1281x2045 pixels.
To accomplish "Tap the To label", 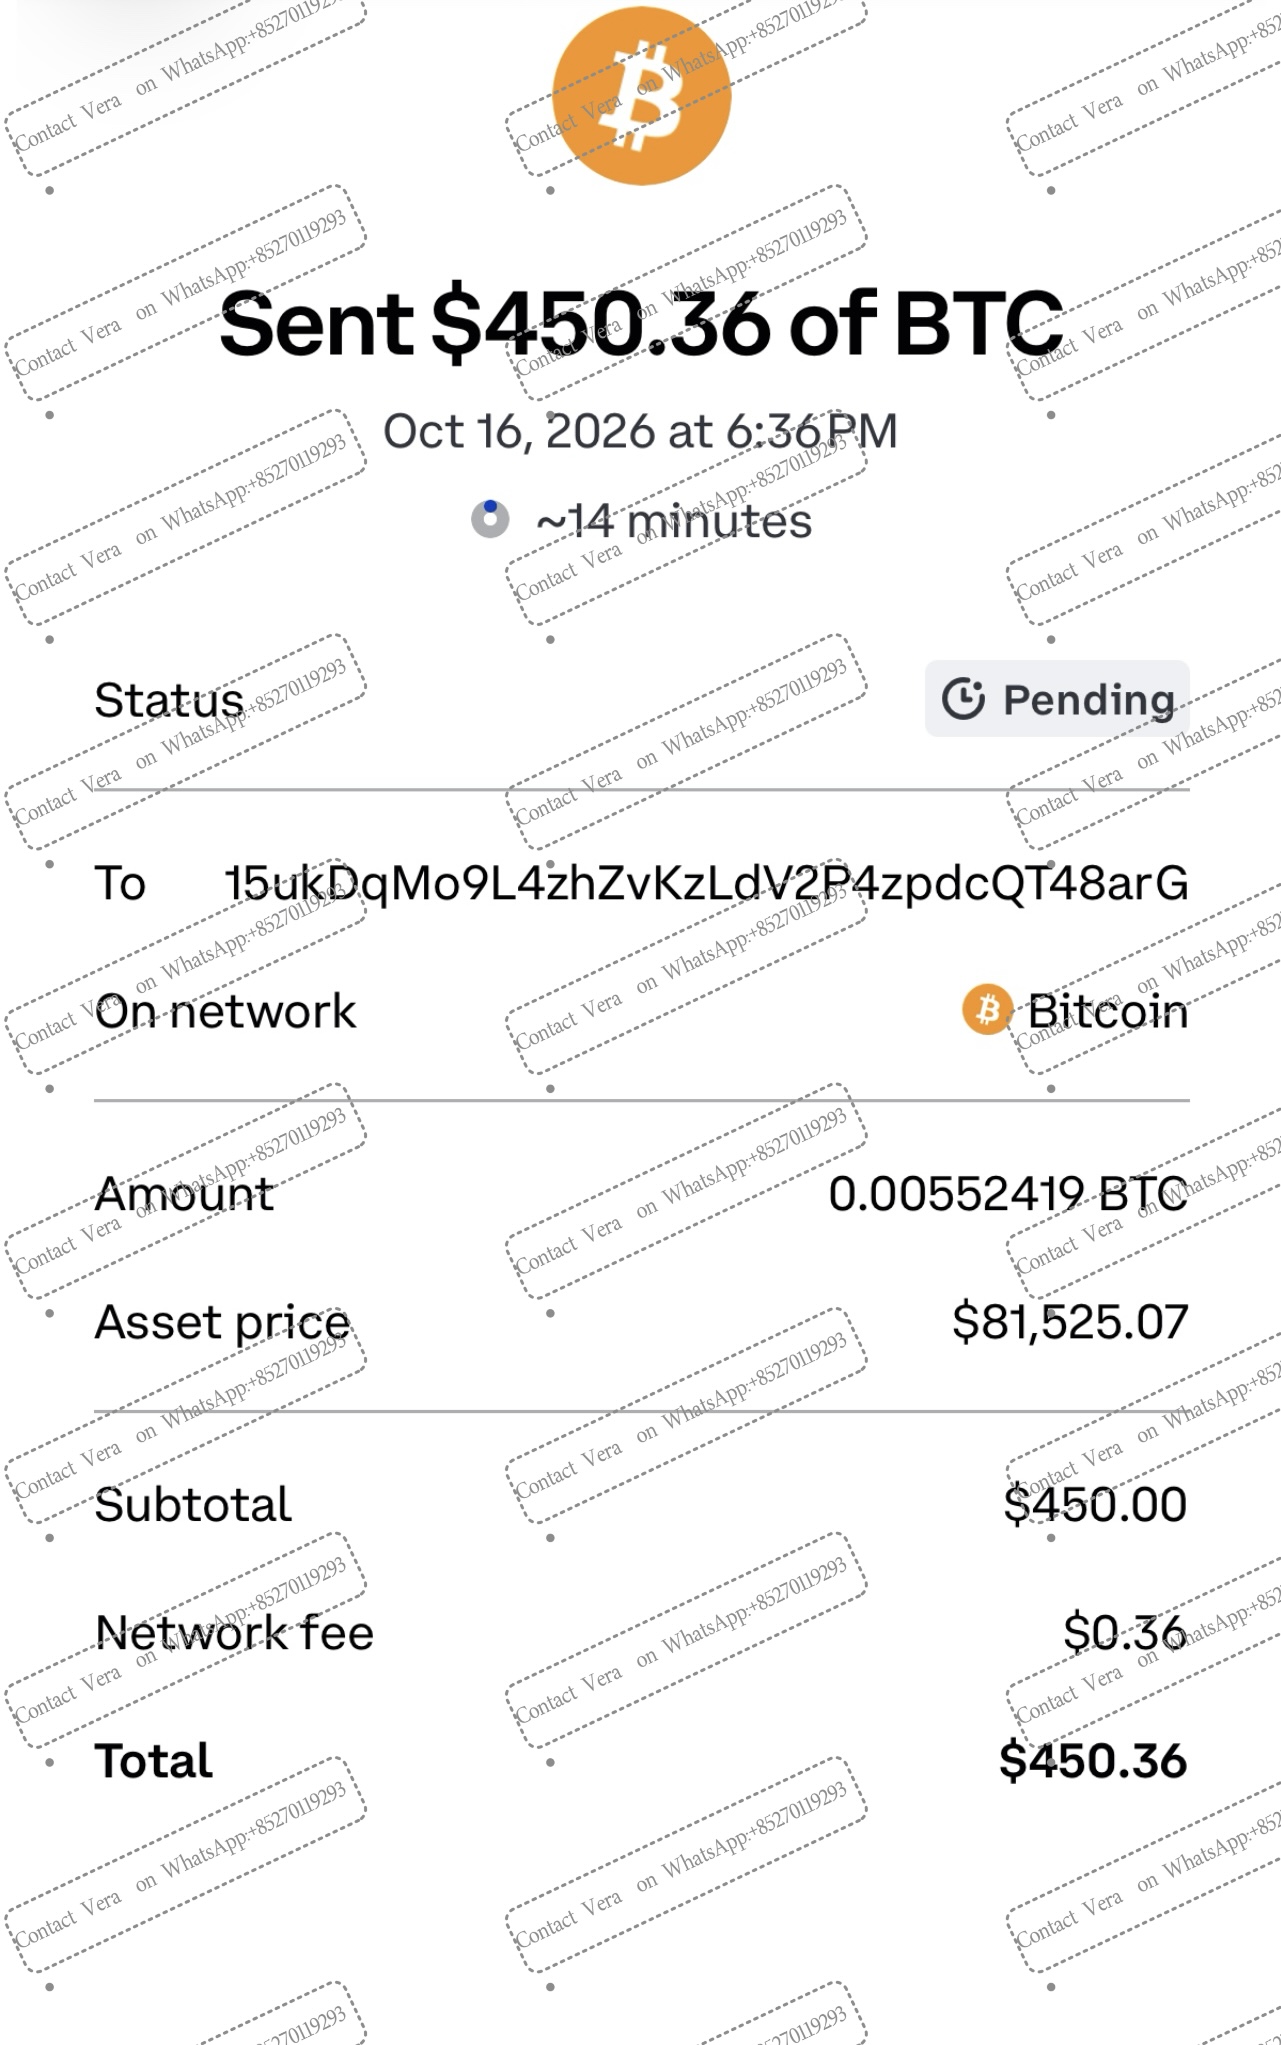I will [120, 884].
